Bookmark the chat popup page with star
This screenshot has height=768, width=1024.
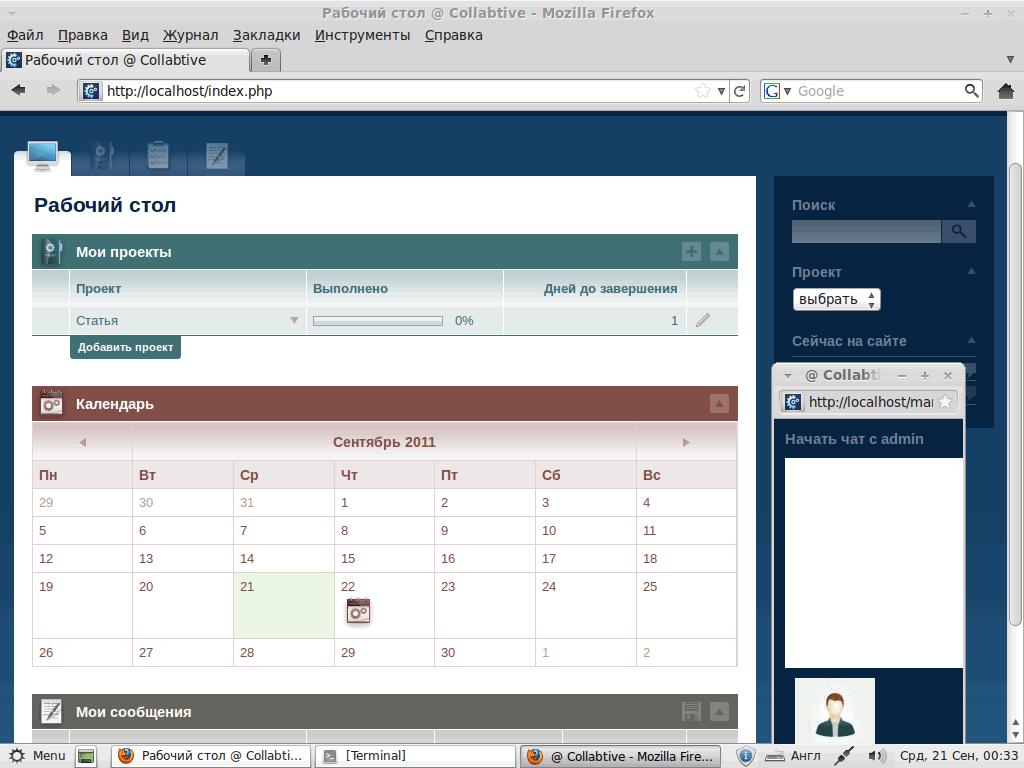[x=945, y=402]
